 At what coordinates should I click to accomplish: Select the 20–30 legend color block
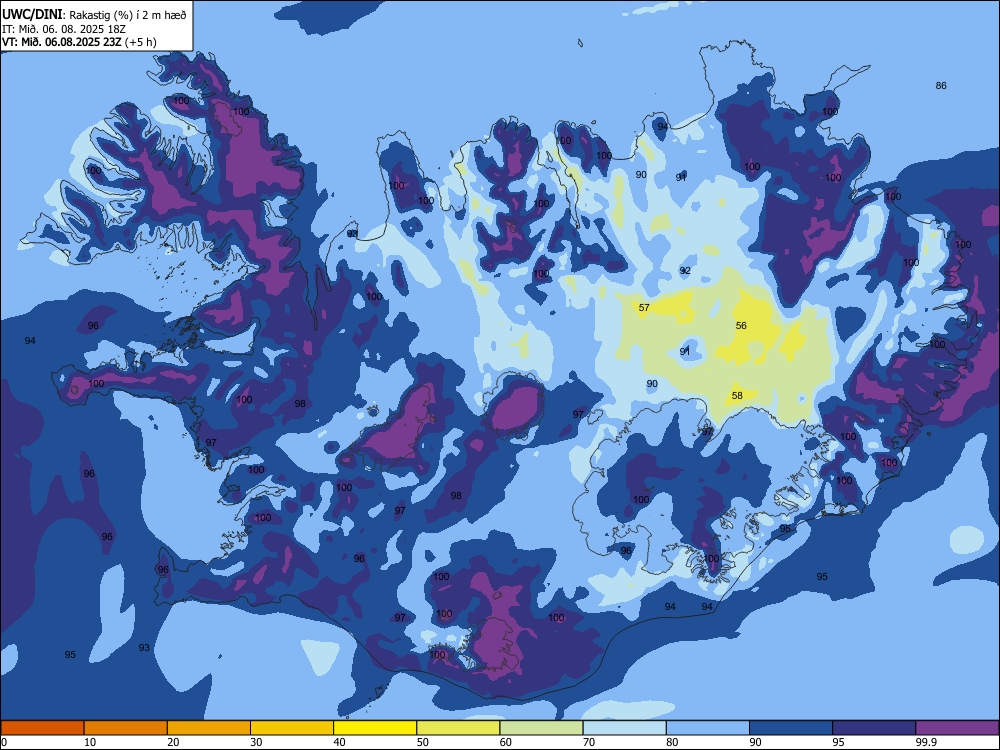(x=209, y=728)
